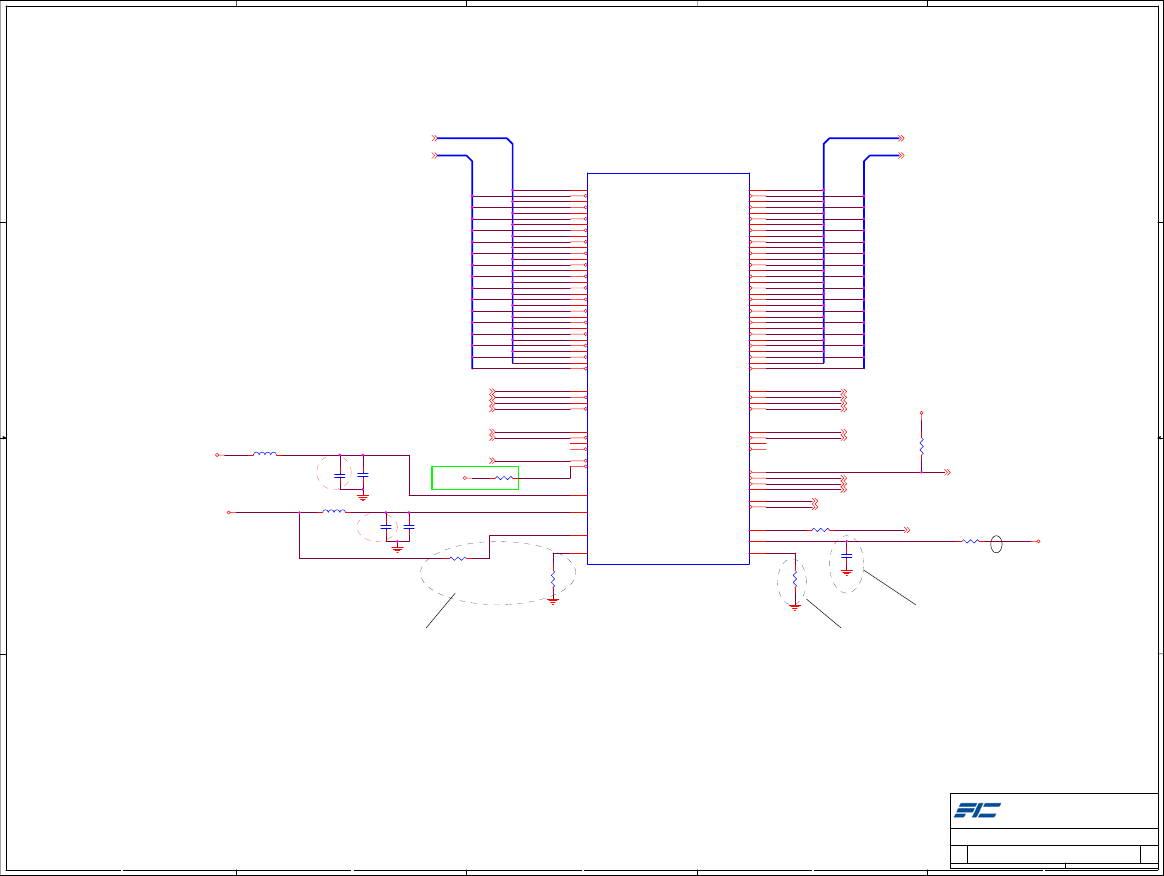The height and width of the screenshot is (876, 1164).
Task: Select the capacitor in the lower pink dashed circle
Action: (385, 527)
